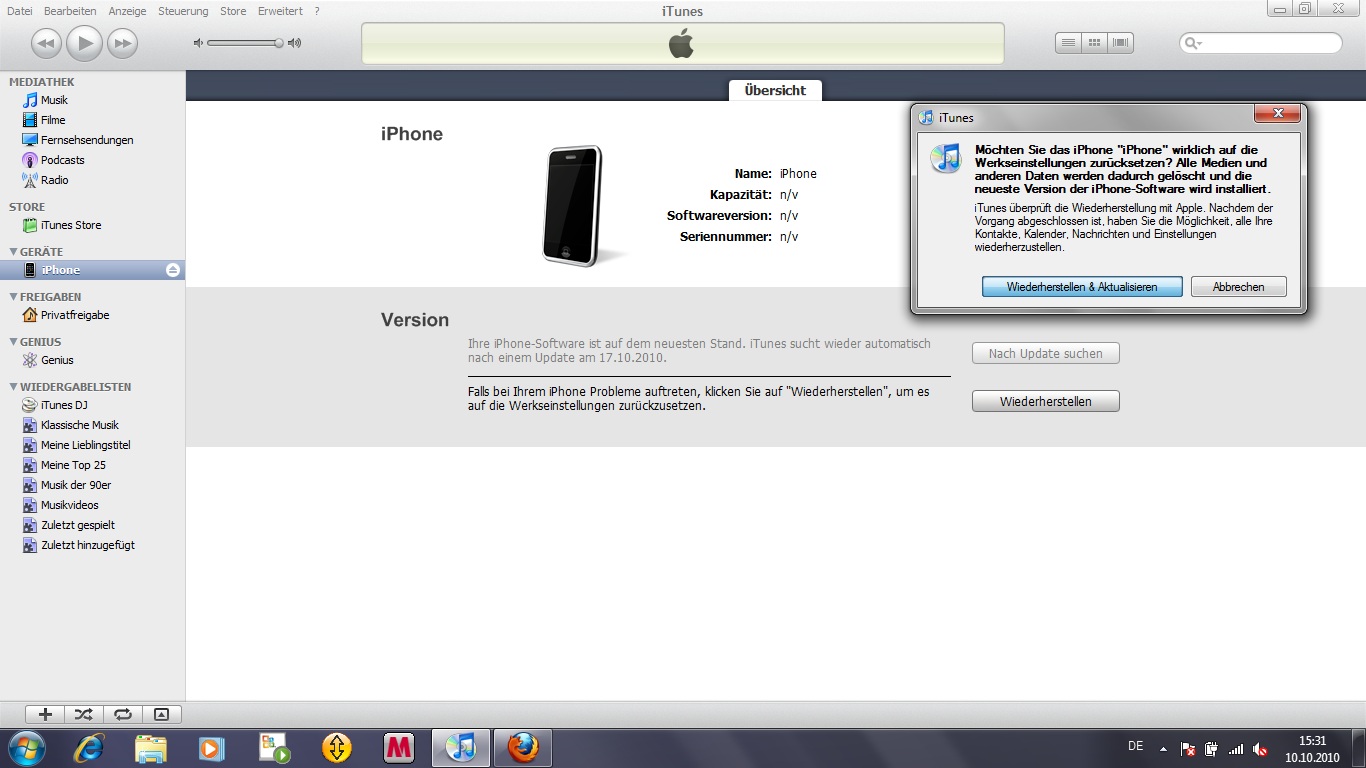Image resolution: width=1366 pixels, height=768 pixels.
Task: Click the Wiederherstellen button
Action: 1046,401
